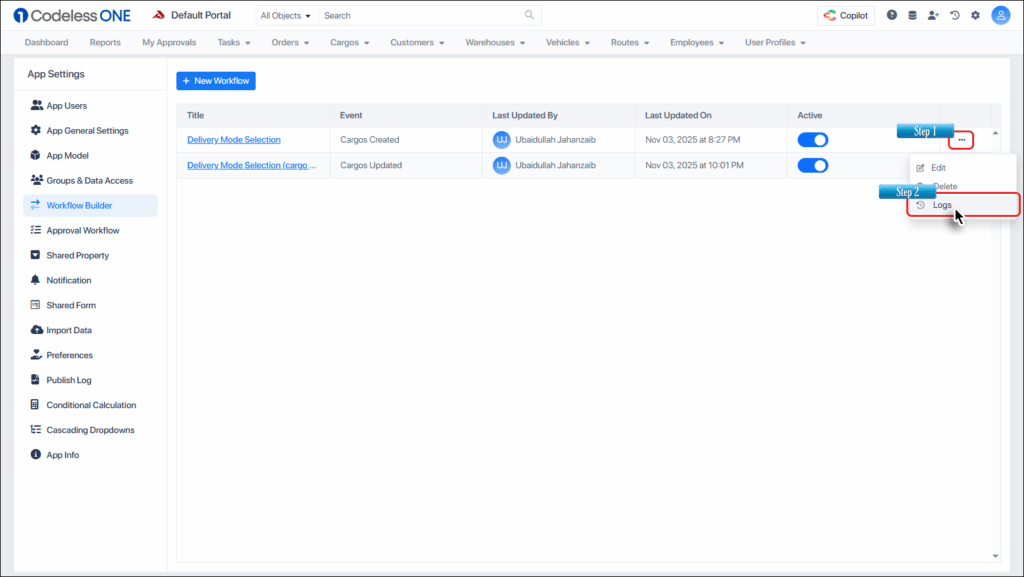Open the Delivery Mode Selection workflow link
Viewport: 1024px width, 577px height.
(234, 140)
